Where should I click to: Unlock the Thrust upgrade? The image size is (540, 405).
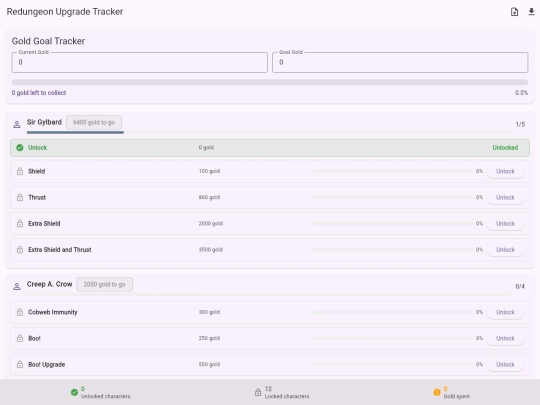coord(505,197)
